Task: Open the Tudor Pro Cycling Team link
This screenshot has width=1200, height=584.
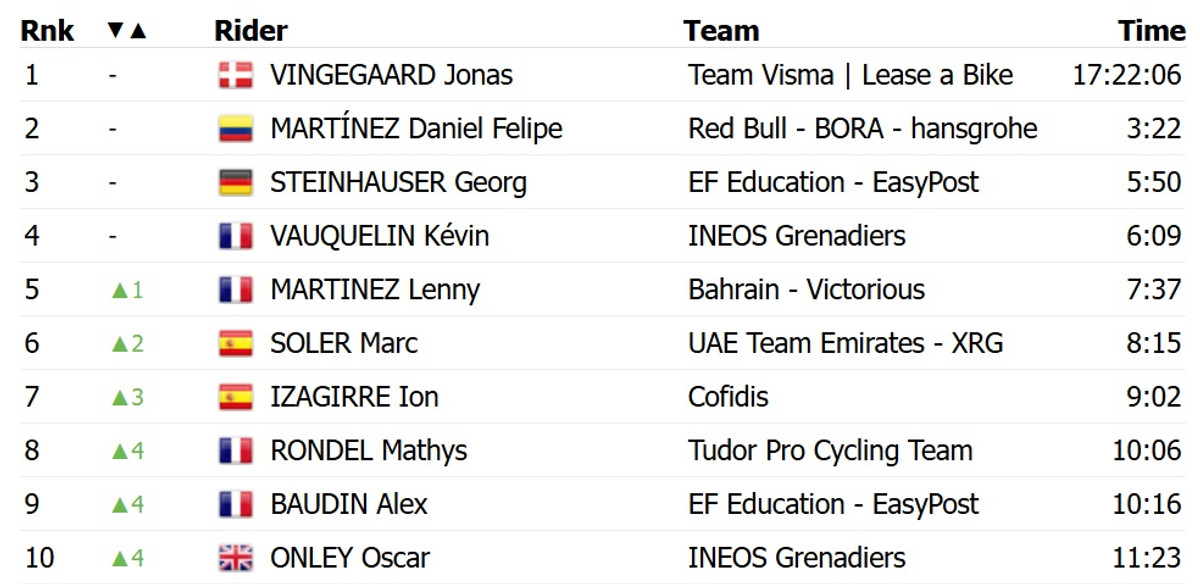Action: tap(830, 450)
